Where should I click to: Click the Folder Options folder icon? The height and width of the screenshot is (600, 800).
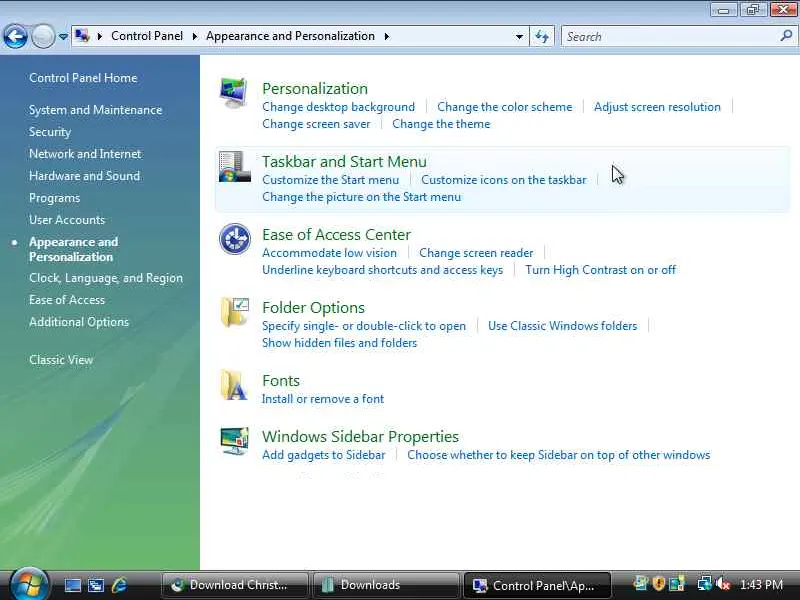click(235, 312)
